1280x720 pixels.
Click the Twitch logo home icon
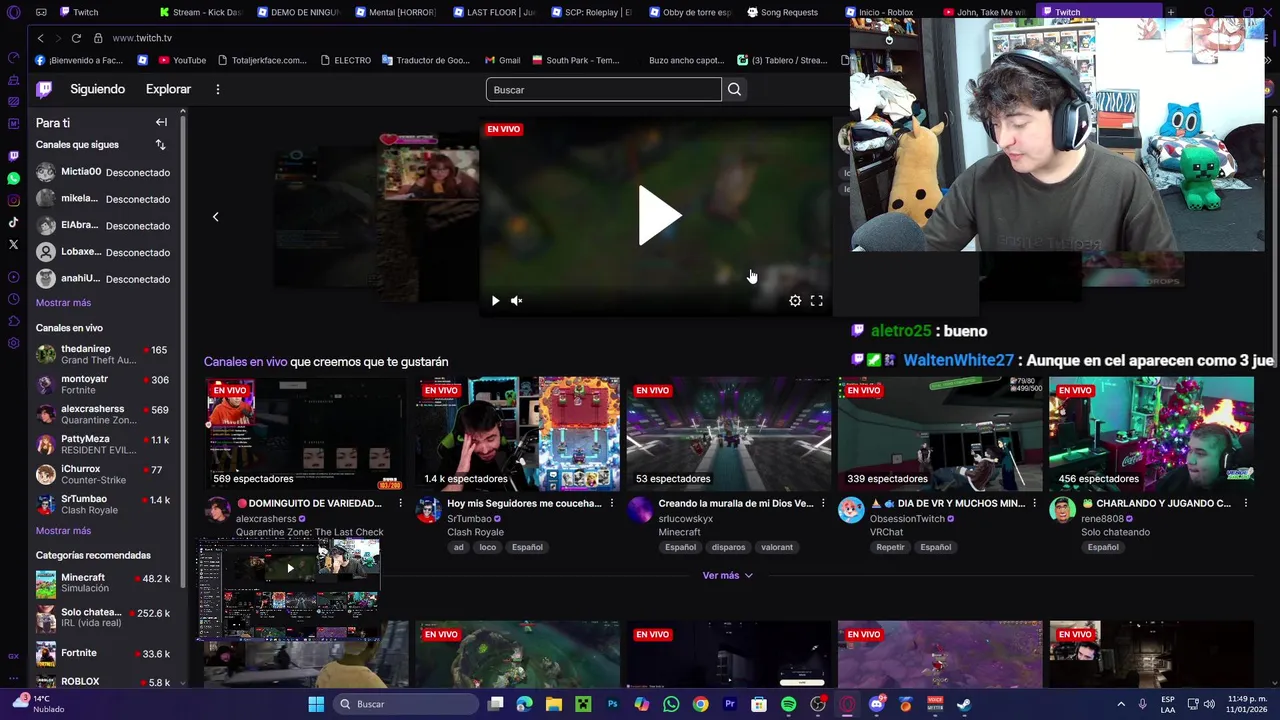pos(44,89)
